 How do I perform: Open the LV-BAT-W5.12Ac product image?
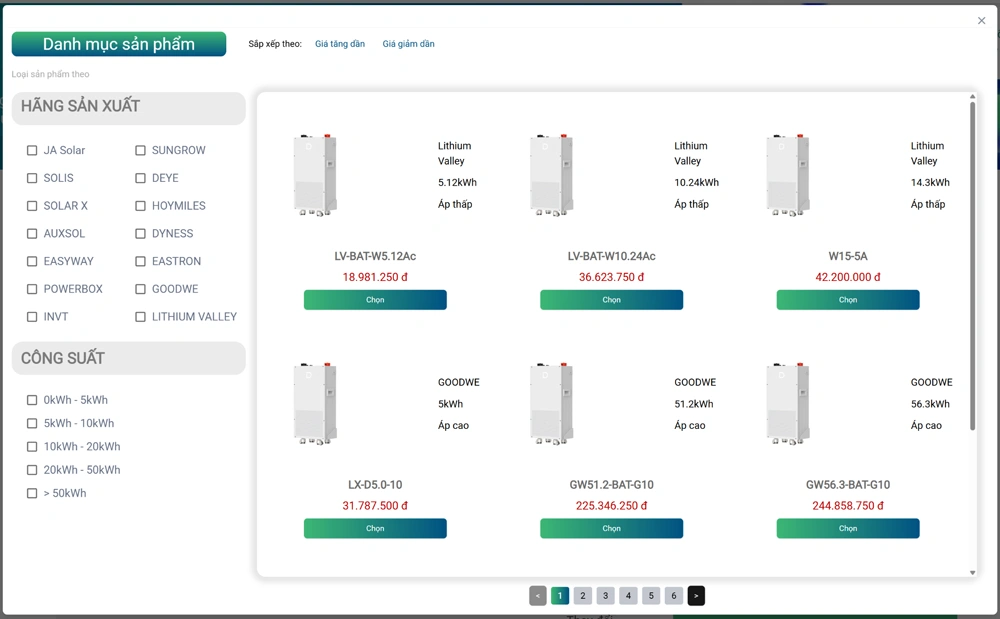click(315, 175)
